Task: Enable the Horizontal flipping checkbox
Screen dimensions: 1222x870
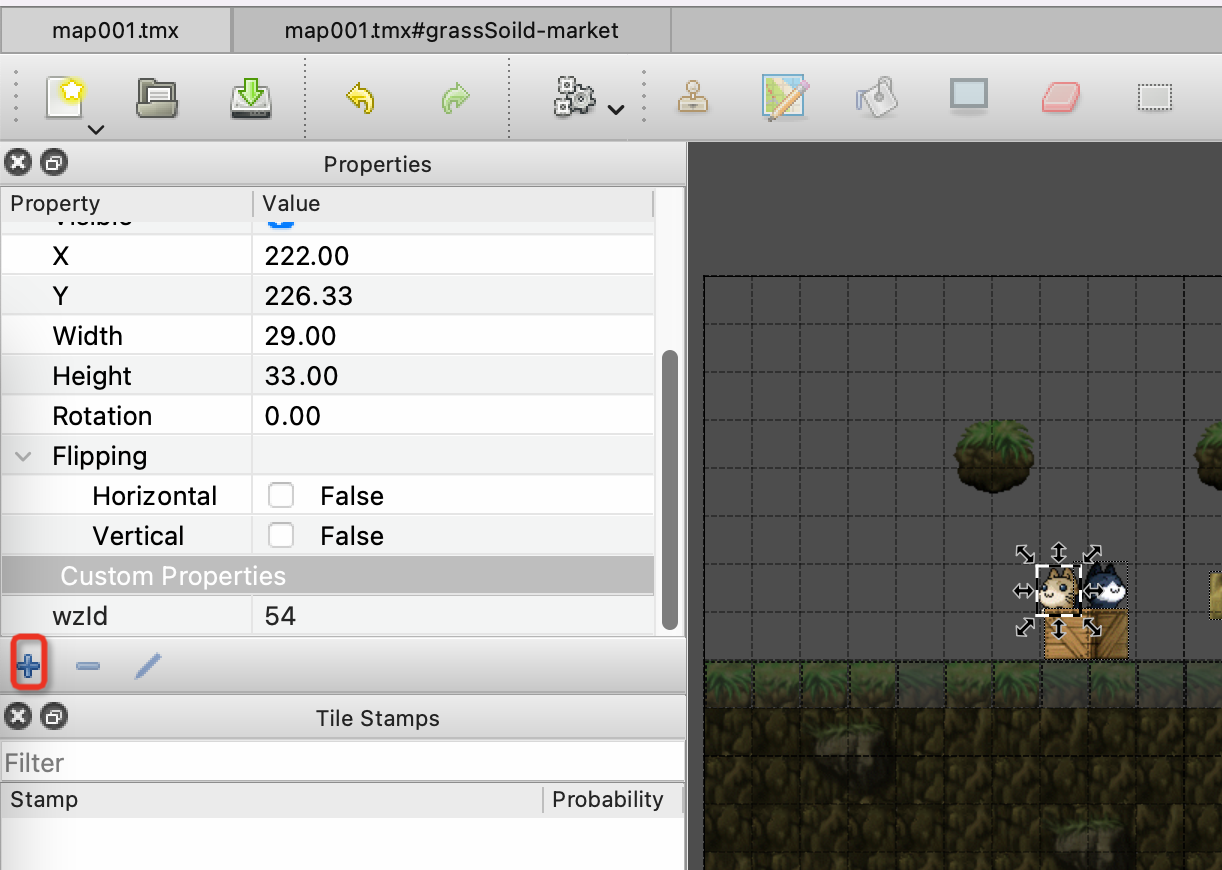Action: [x=281, y=495]
